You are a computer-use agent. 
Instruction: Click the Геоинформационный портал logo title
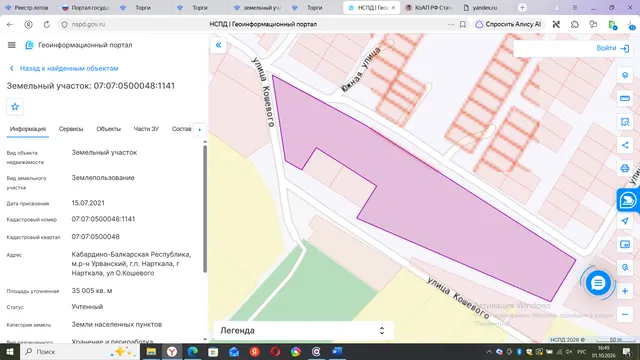(x=79, y=45)
